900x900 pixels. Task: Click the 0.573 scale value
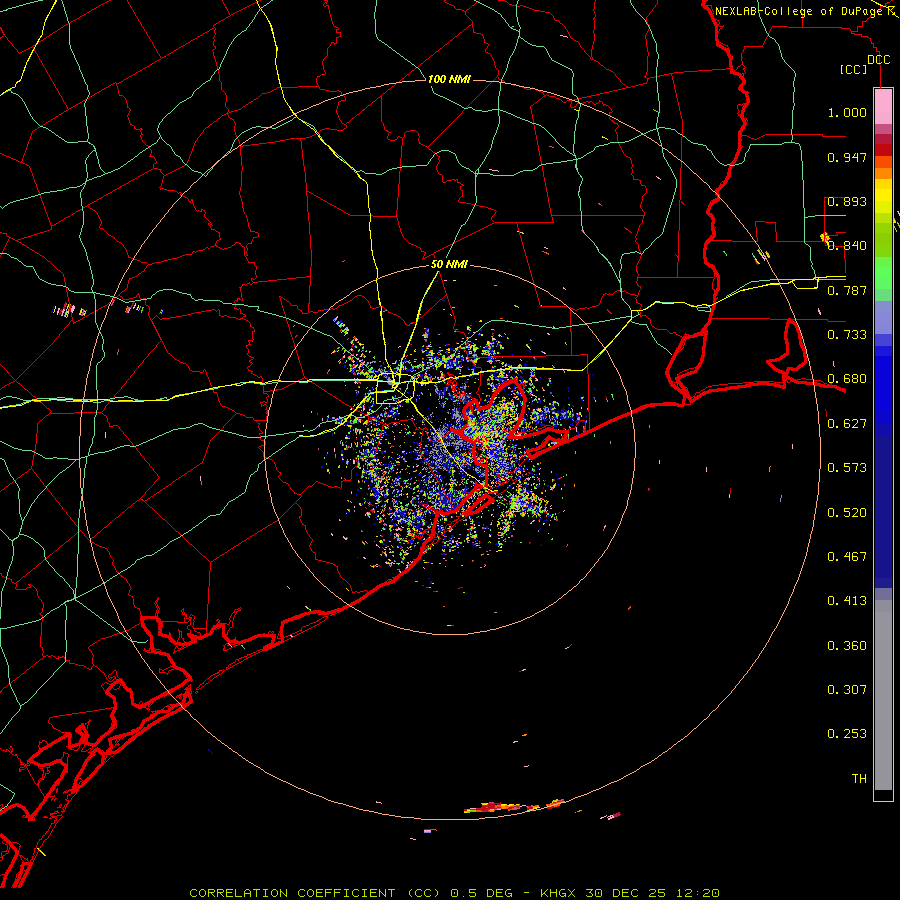847,468
